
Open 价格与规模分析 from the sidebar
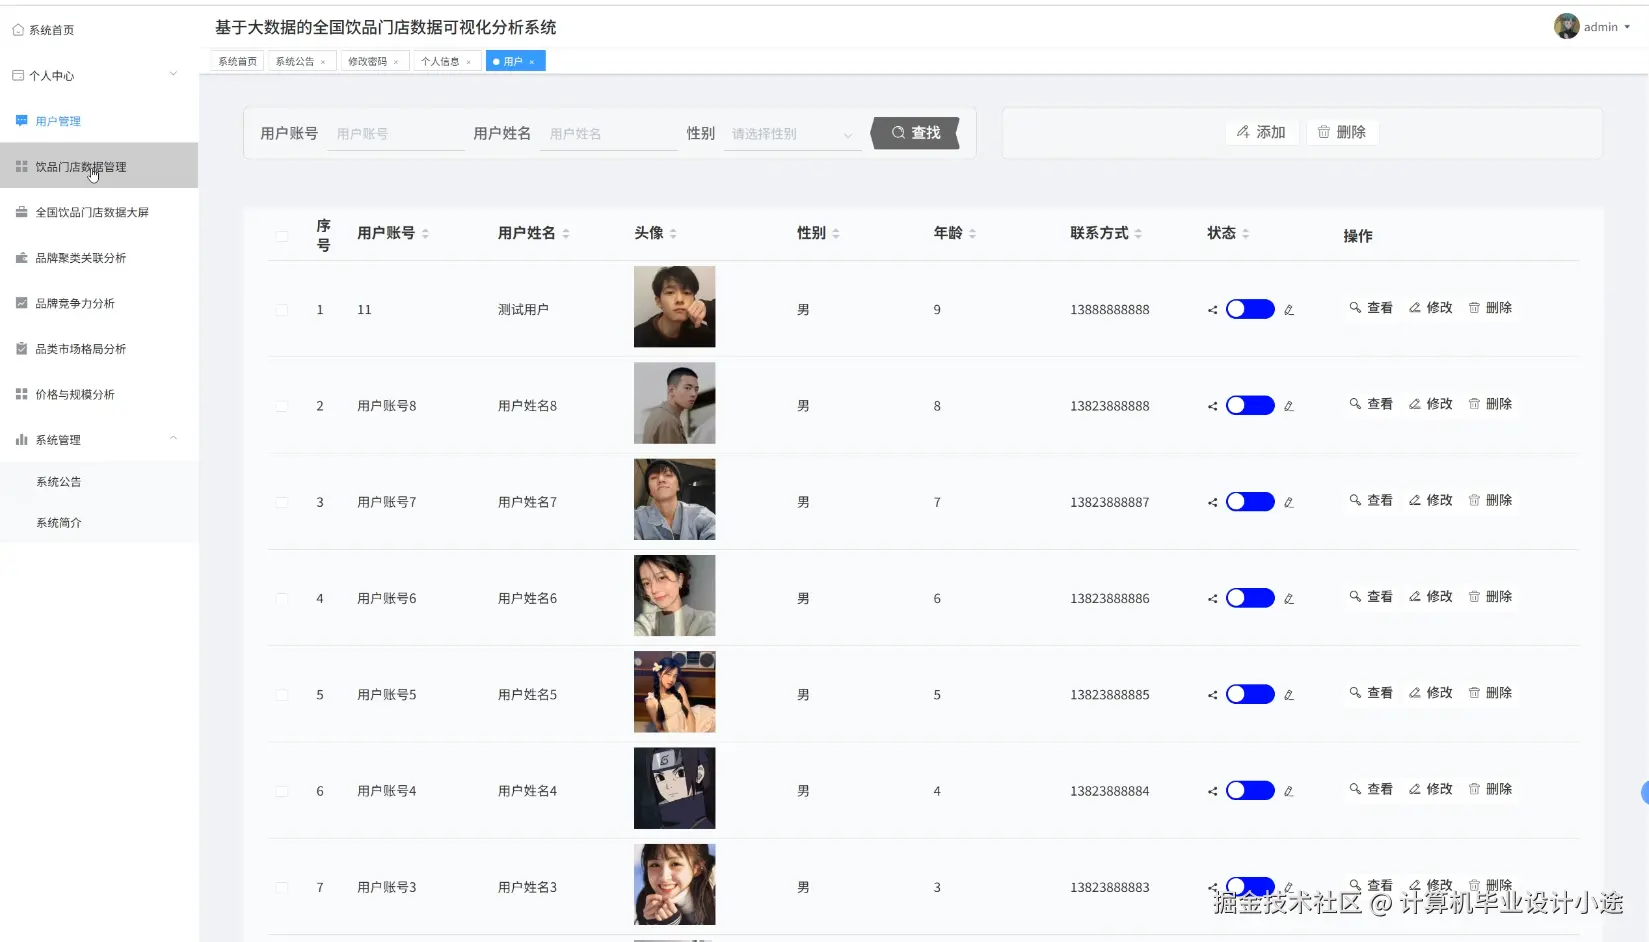pos(75,394)
